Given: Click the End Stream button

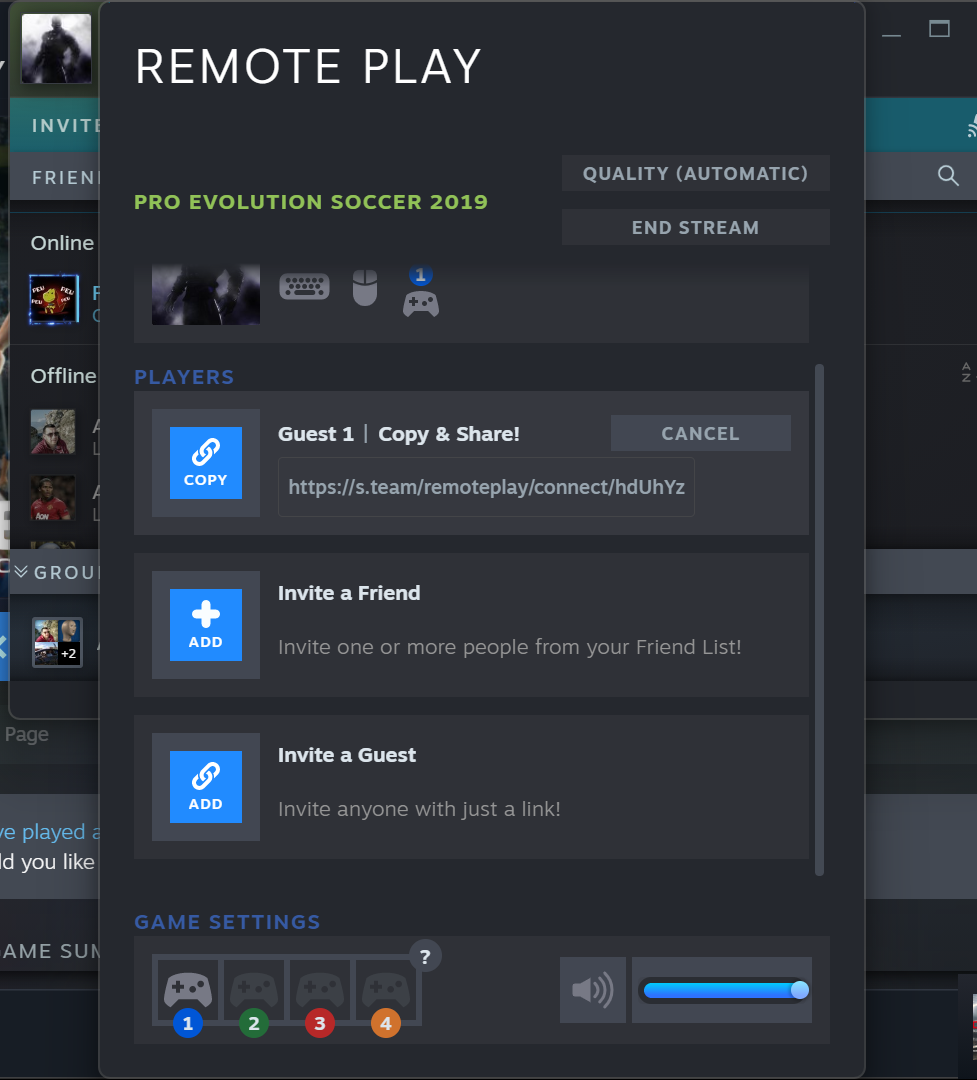Looking at the screenshot, I should 695,227.
